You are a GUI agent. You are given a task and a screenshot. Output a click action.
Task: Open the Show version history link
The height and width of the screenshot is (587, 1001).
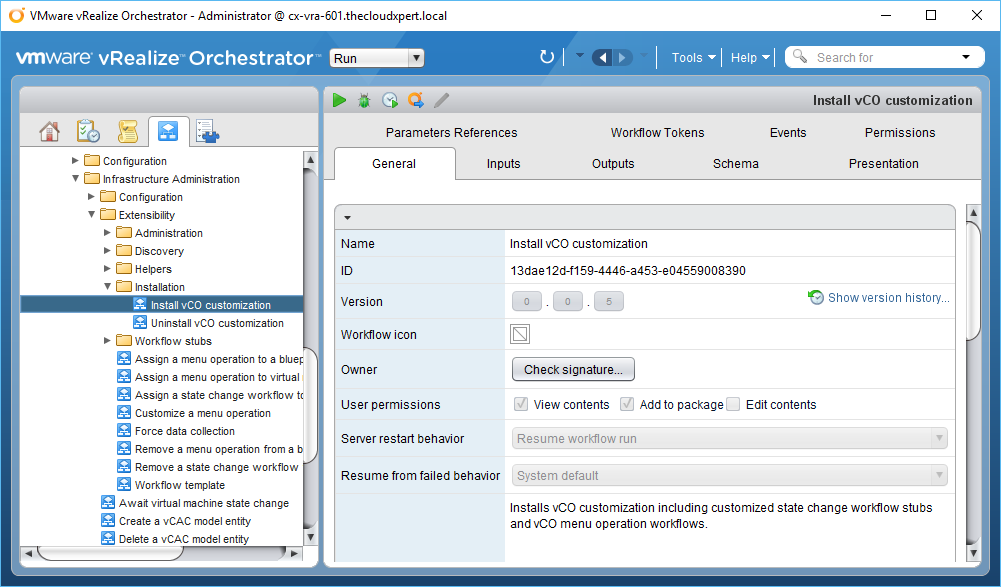coord(888,298)
